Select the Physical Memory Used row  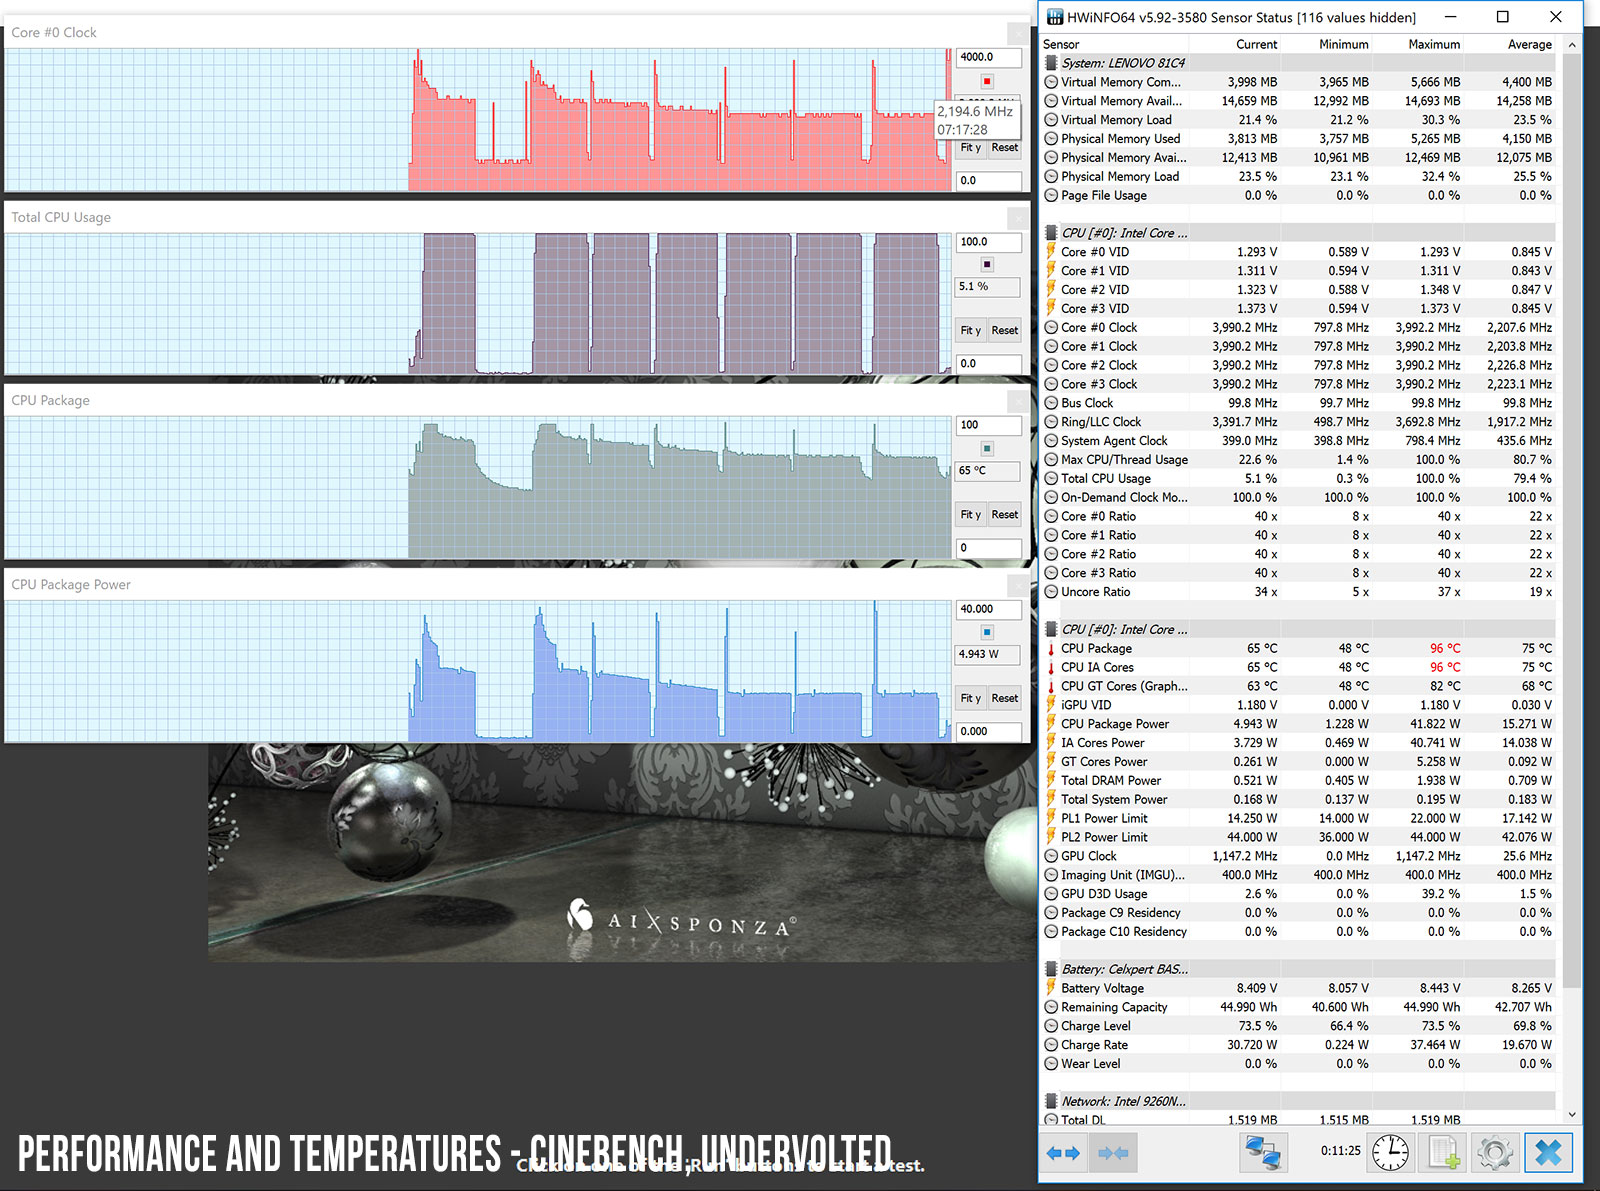[x=1298, y=139]
